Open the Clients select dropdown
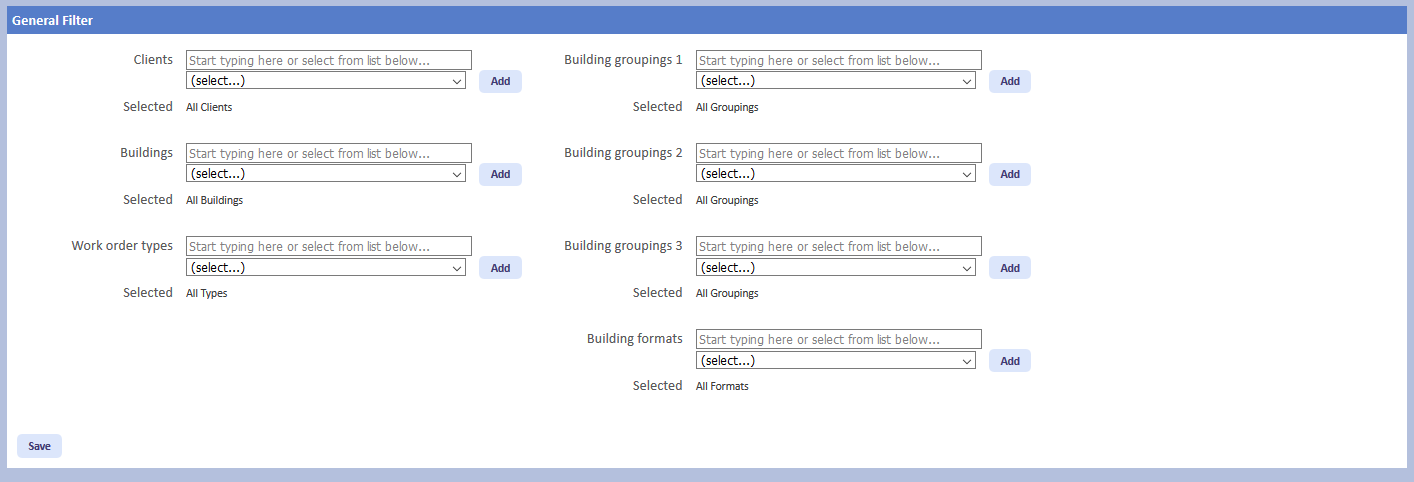This screenshot has width=1414, height=482. [x=326, y=81]
